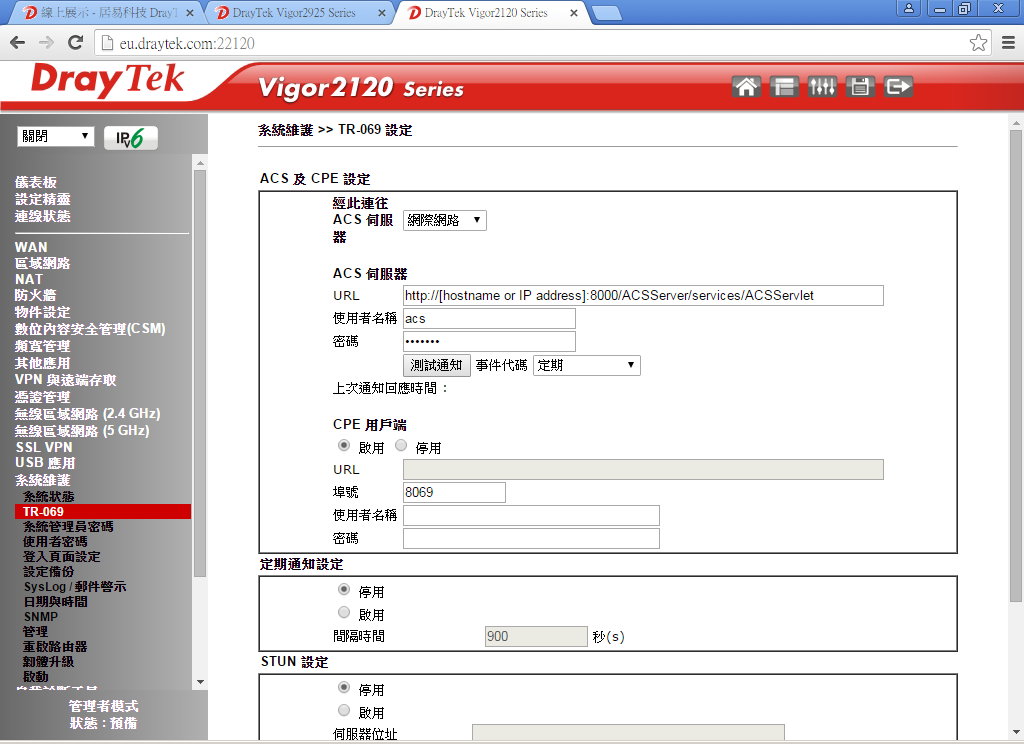Image resolution: width=1024 pixels, height=744 pixels.
Task: Select 停用 radio under CPE 用戶端
Action: [401, 445]
